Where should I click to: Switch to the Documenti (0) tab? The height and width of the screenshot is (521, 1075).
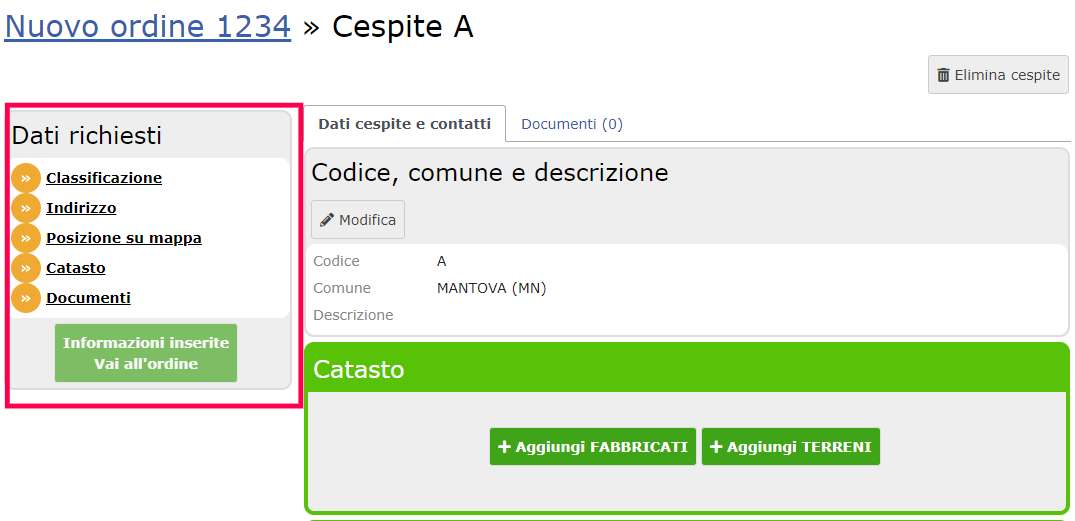(x=572, y=124)
